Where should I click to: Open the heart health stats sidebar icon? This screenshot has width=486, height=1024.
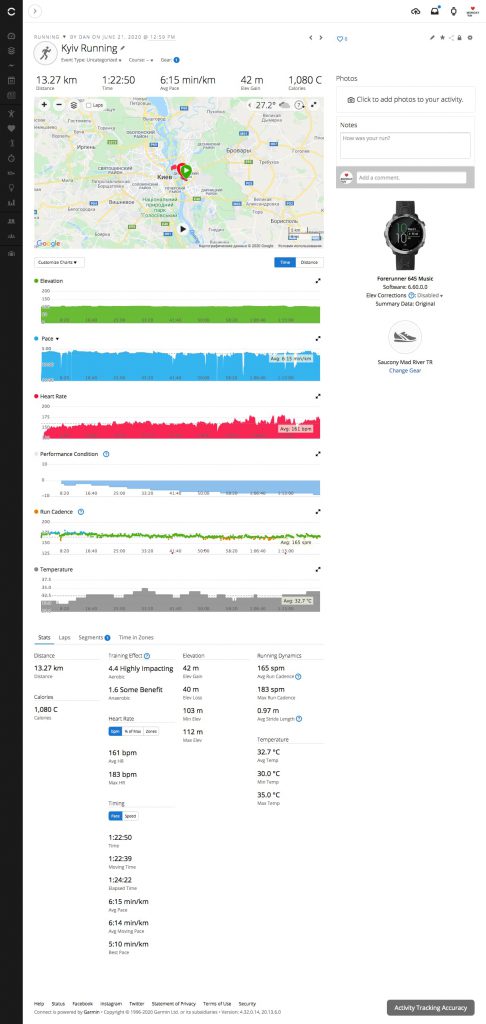tap(11, 129)
